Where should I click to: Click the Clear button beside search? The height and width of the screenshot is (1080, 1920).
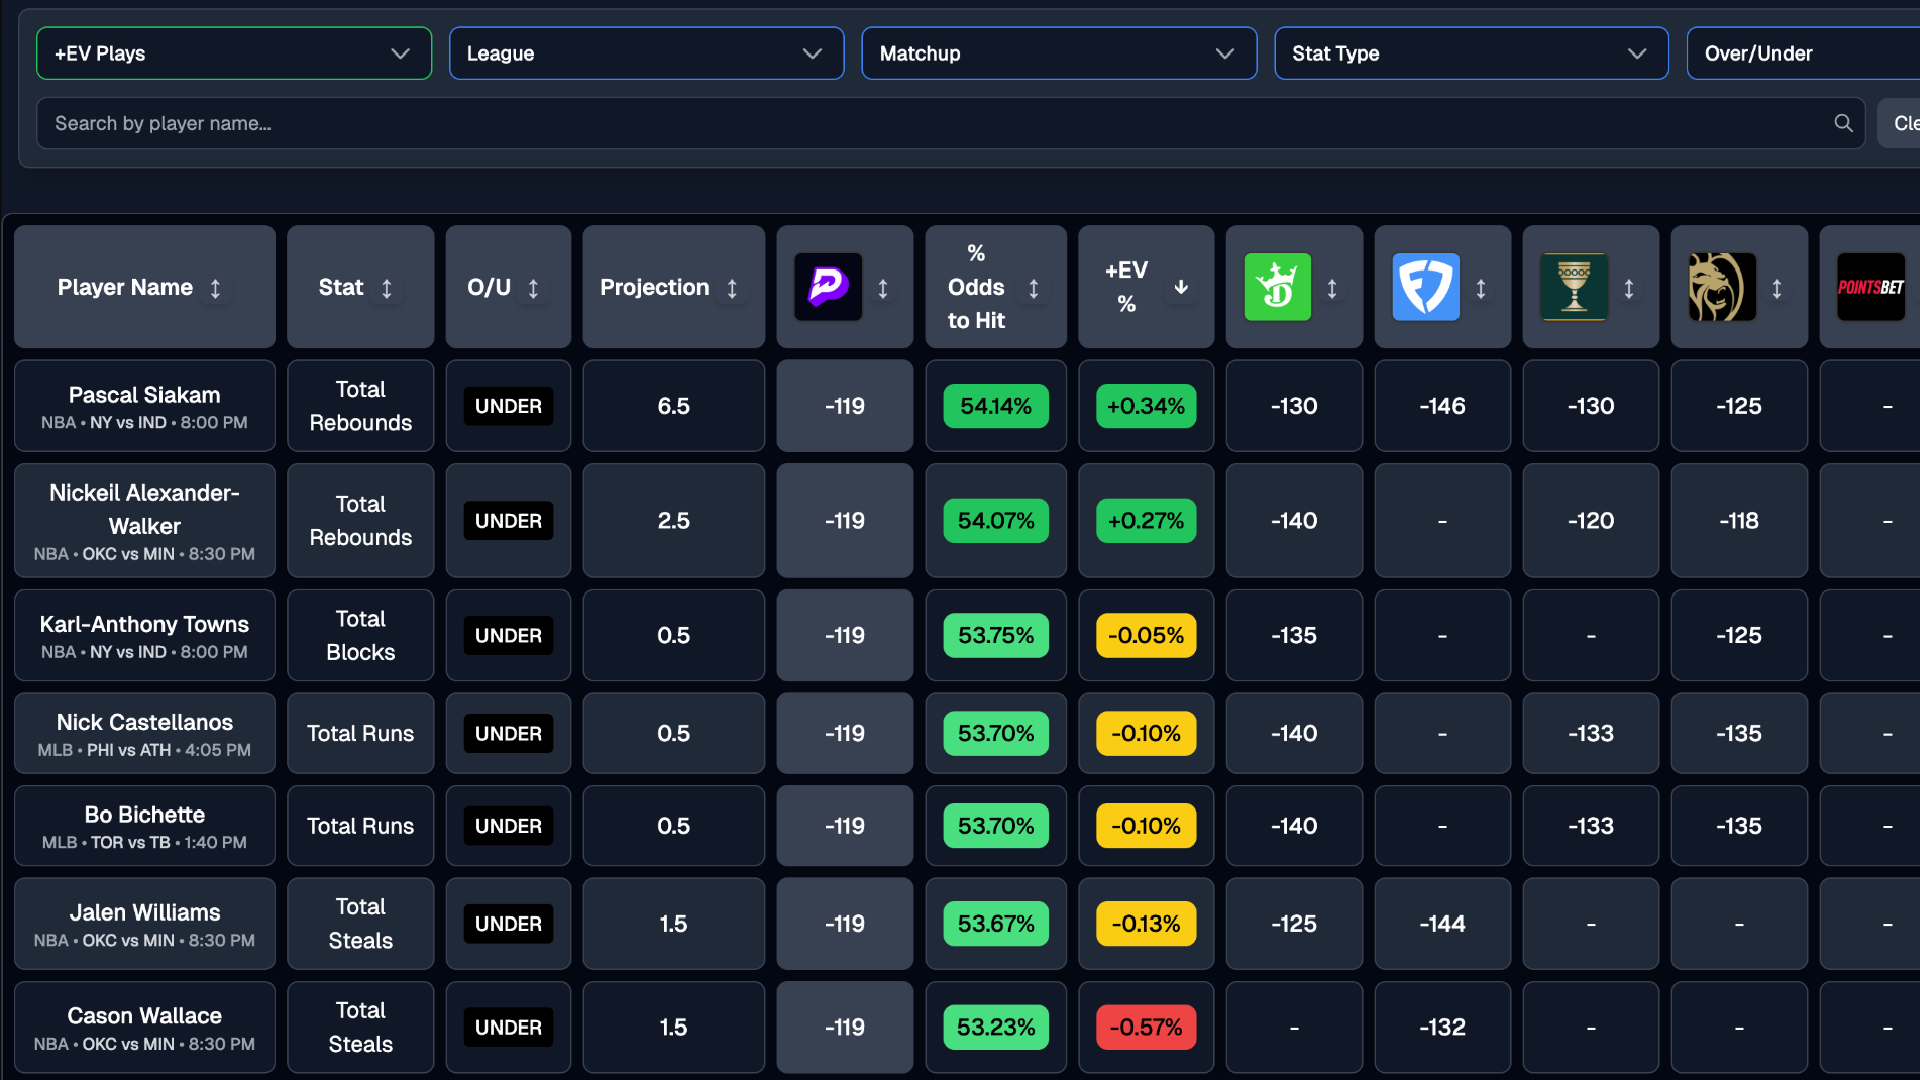click(x=1899, y=123)
